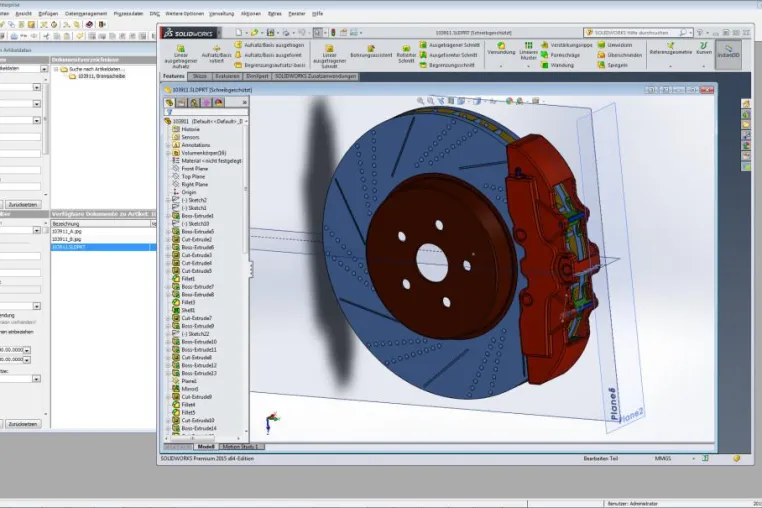
Task: Select '103911, Bremsscheibe' folder
Action: pos(97,77)
